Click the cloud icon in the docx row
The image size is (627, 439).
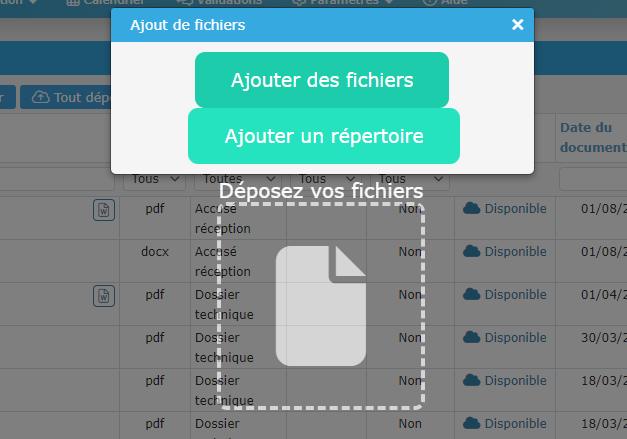point(472,251)
